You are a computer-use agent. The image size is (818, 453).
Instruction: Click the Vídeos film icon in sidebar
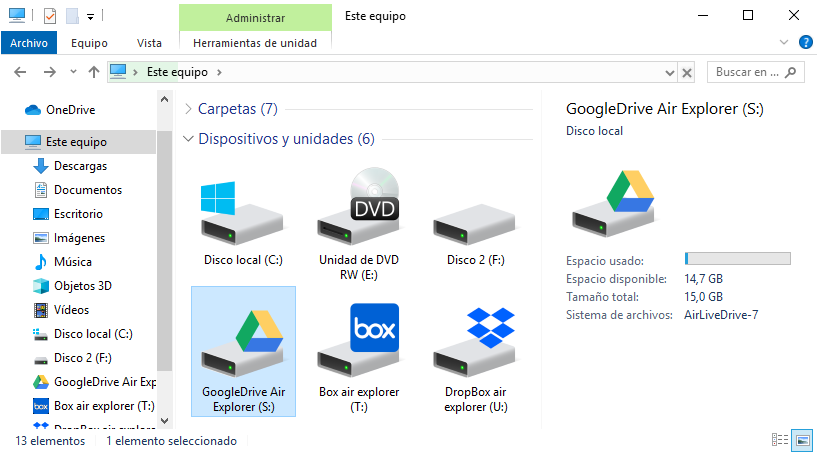(x=41, y=310)
